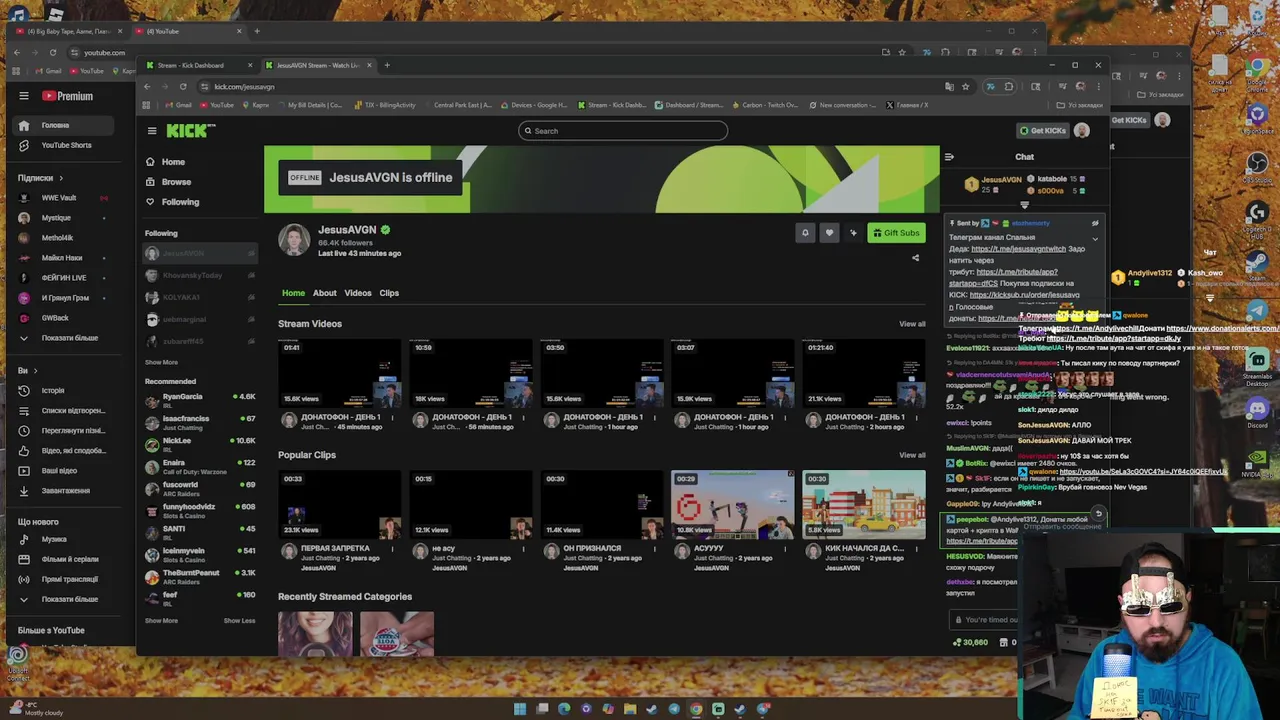The width and height of the screenshot is (1280, 720).
Task: Switch to the Videos tab
Action: (x=357, y=293)
